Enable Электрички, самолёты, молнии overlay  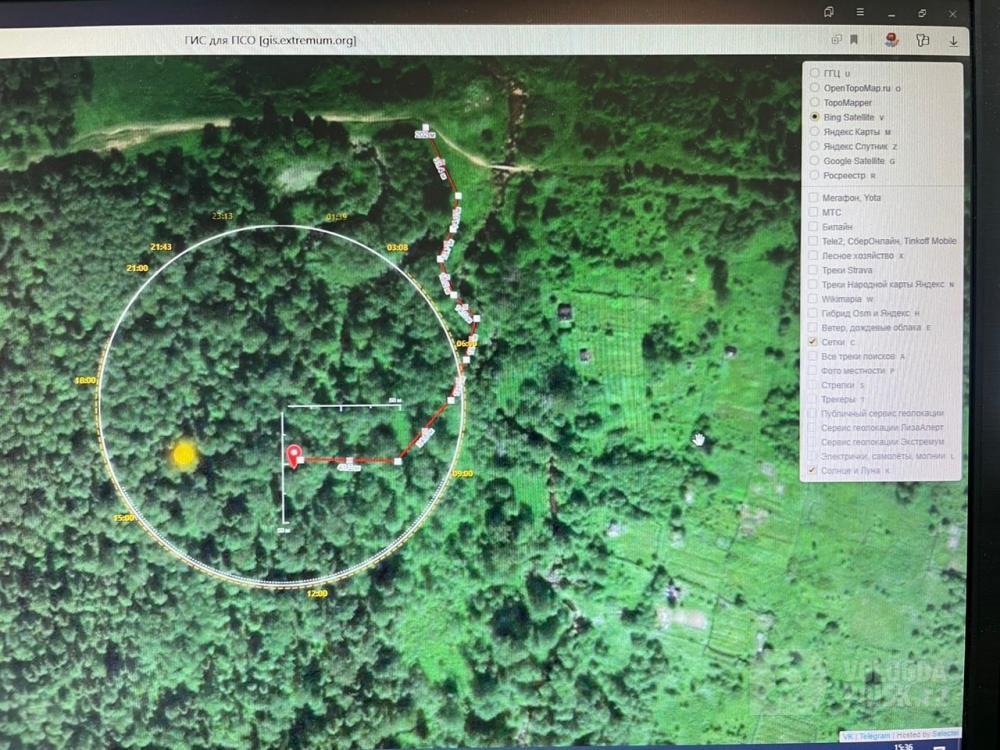(x=812, y=456)
